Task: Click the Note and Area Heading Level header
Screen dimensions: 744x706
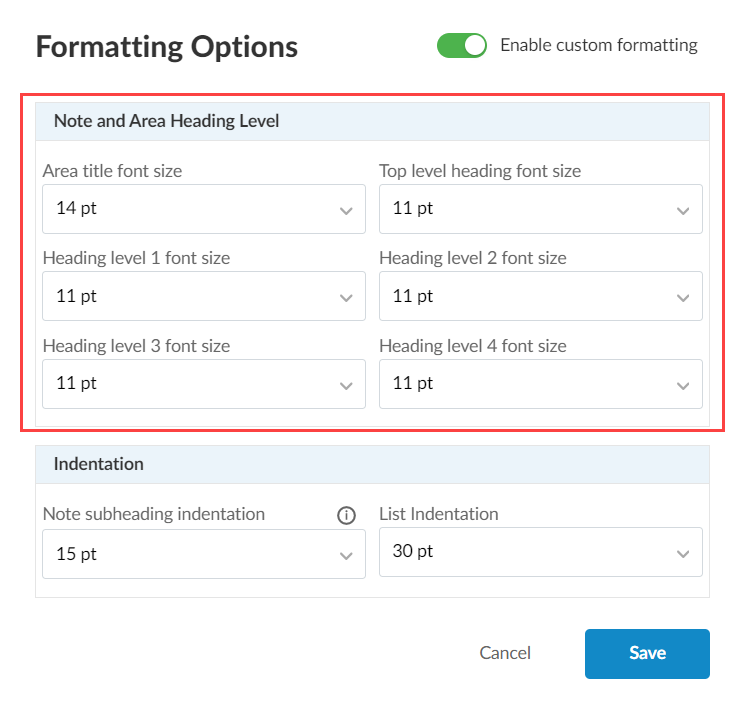Action: point(166,121)
